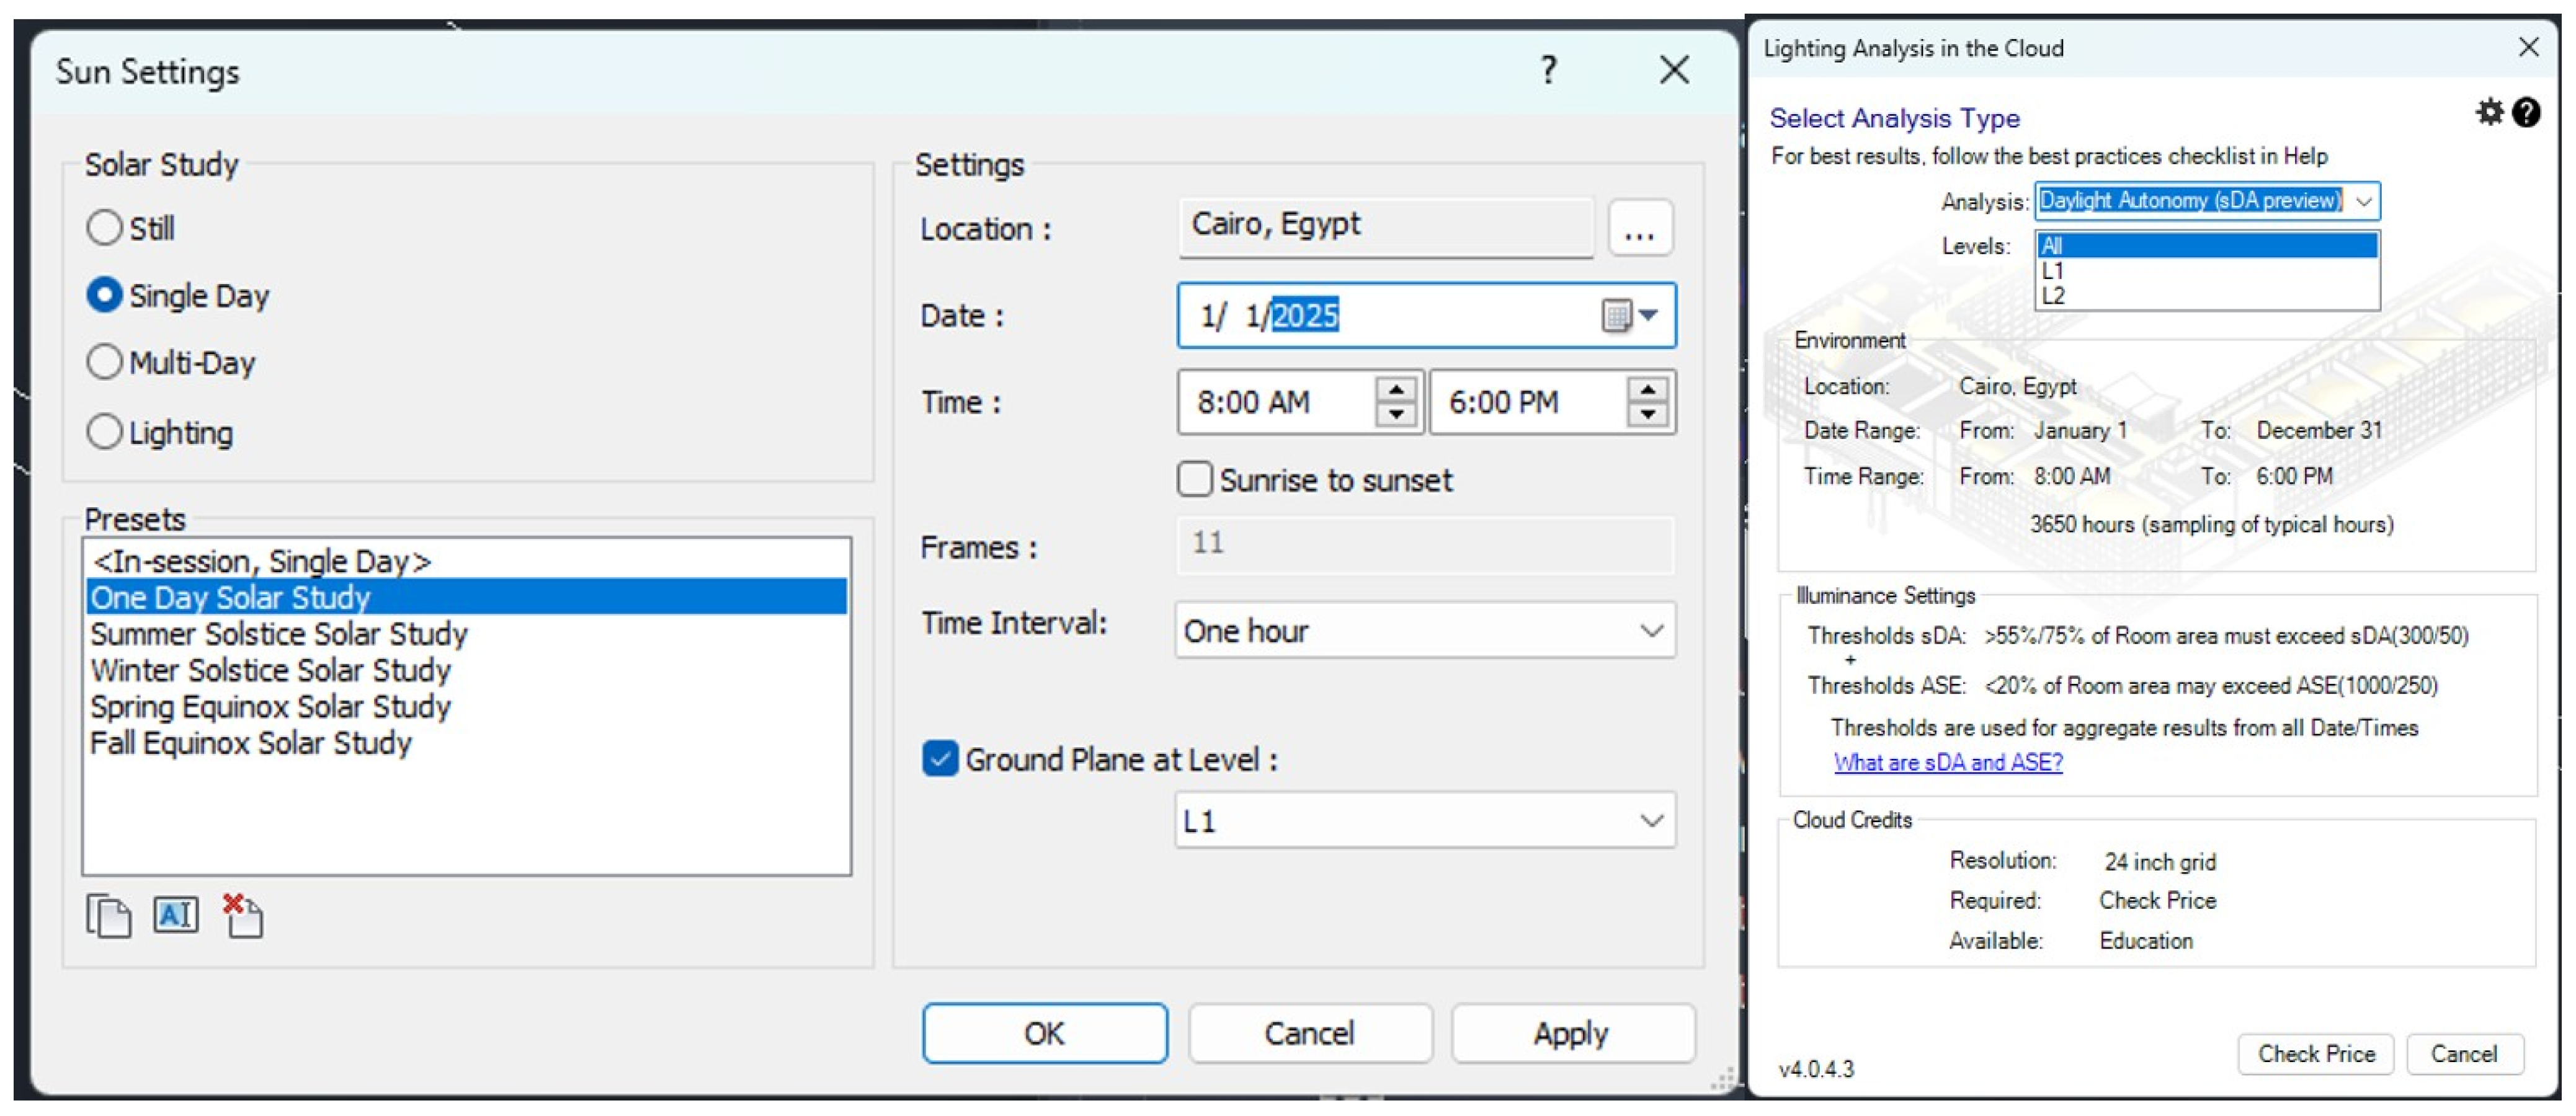Select the Multi-Day radio button

tap(104, 362)
